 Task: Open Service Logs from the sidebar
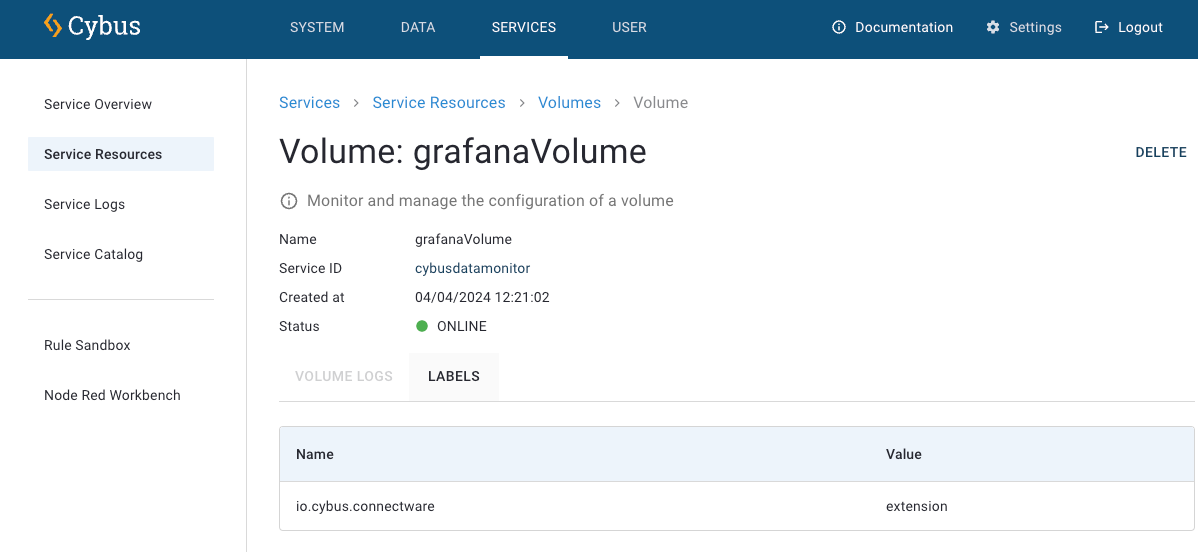click(85, 204)
